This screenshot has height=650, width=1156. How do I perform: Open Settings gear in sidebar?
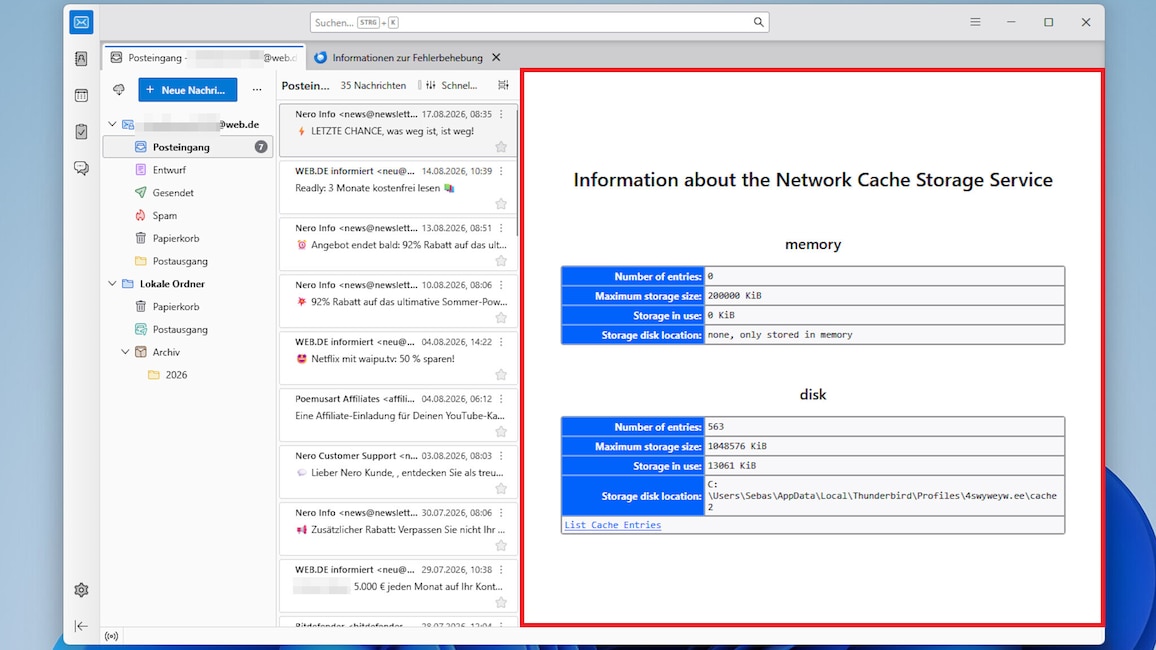(x=81, y=590)
